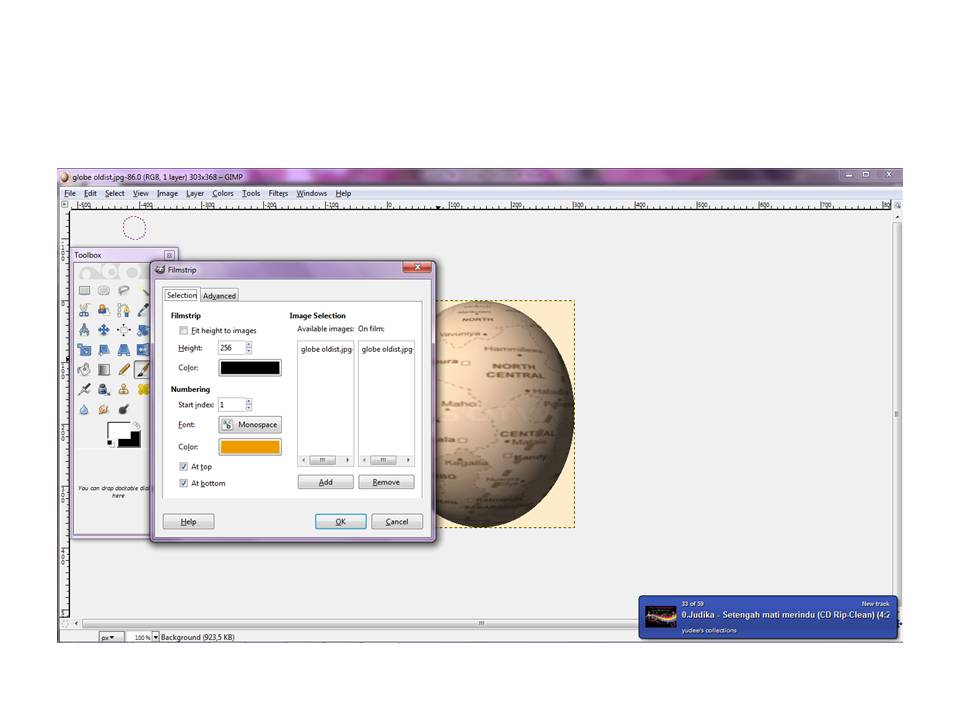Click the Height input field

click(x=231, y=348)
